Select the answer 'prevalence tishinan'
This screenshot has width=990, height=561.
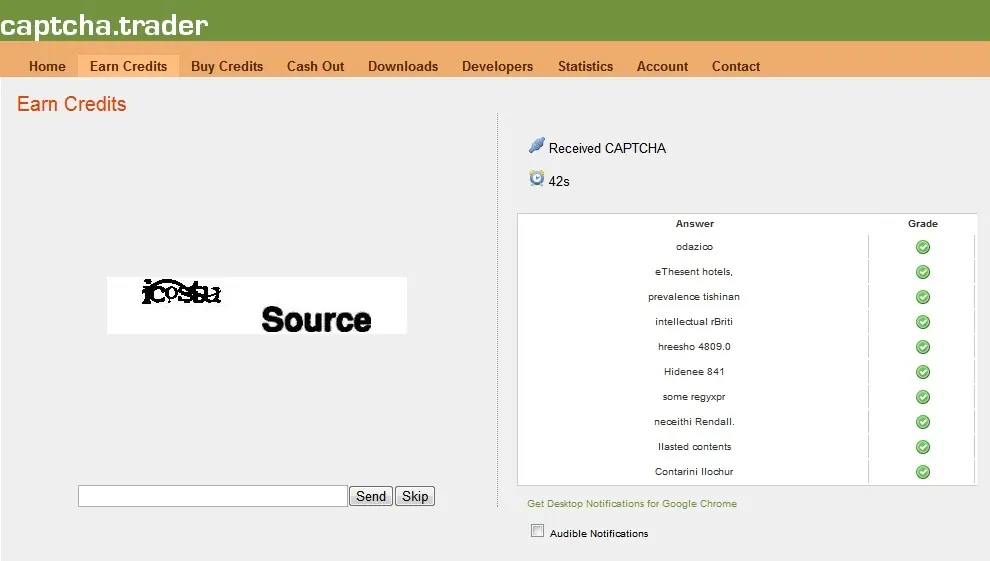pos(694,297)
